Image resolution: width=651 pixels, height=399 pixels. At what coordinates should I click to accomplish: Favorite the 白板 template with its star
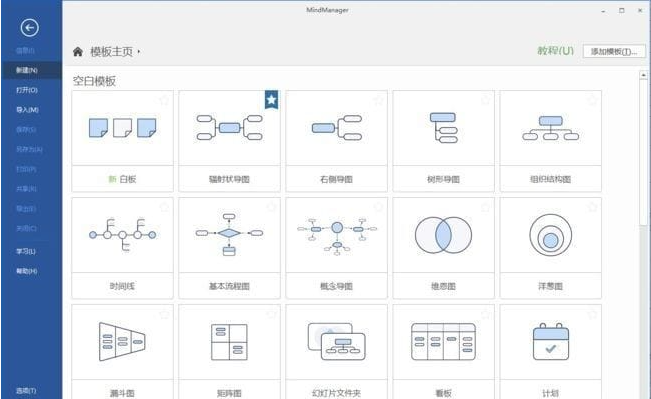[164, 100]
